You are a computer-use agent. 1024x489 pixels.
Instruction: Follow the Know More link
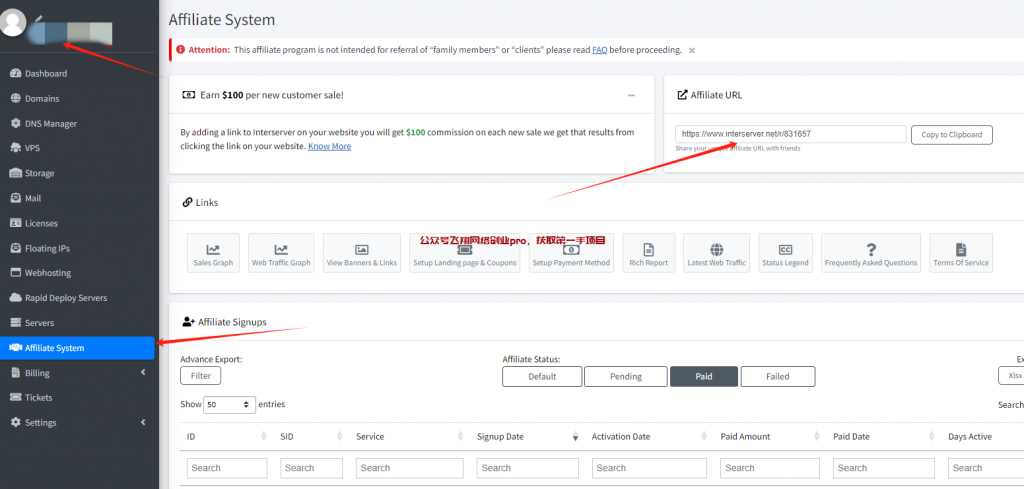(x=329, y=146)
